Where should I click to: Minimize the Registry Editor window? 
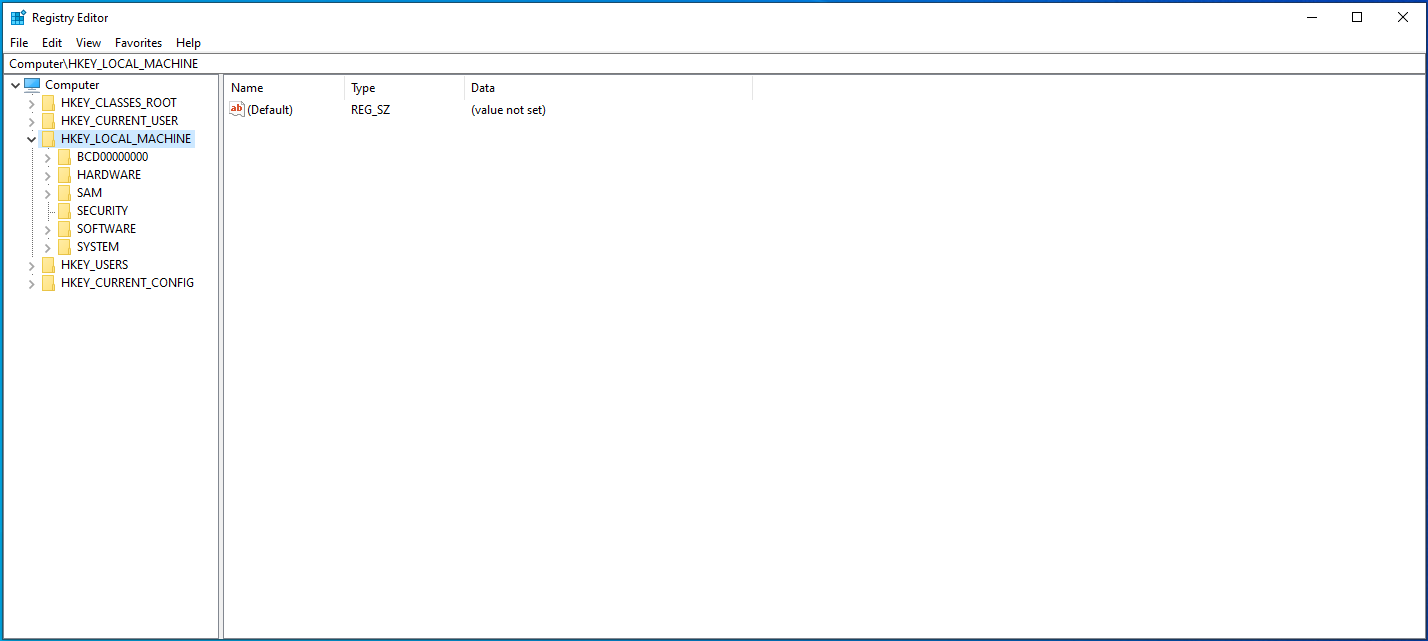1311,17
